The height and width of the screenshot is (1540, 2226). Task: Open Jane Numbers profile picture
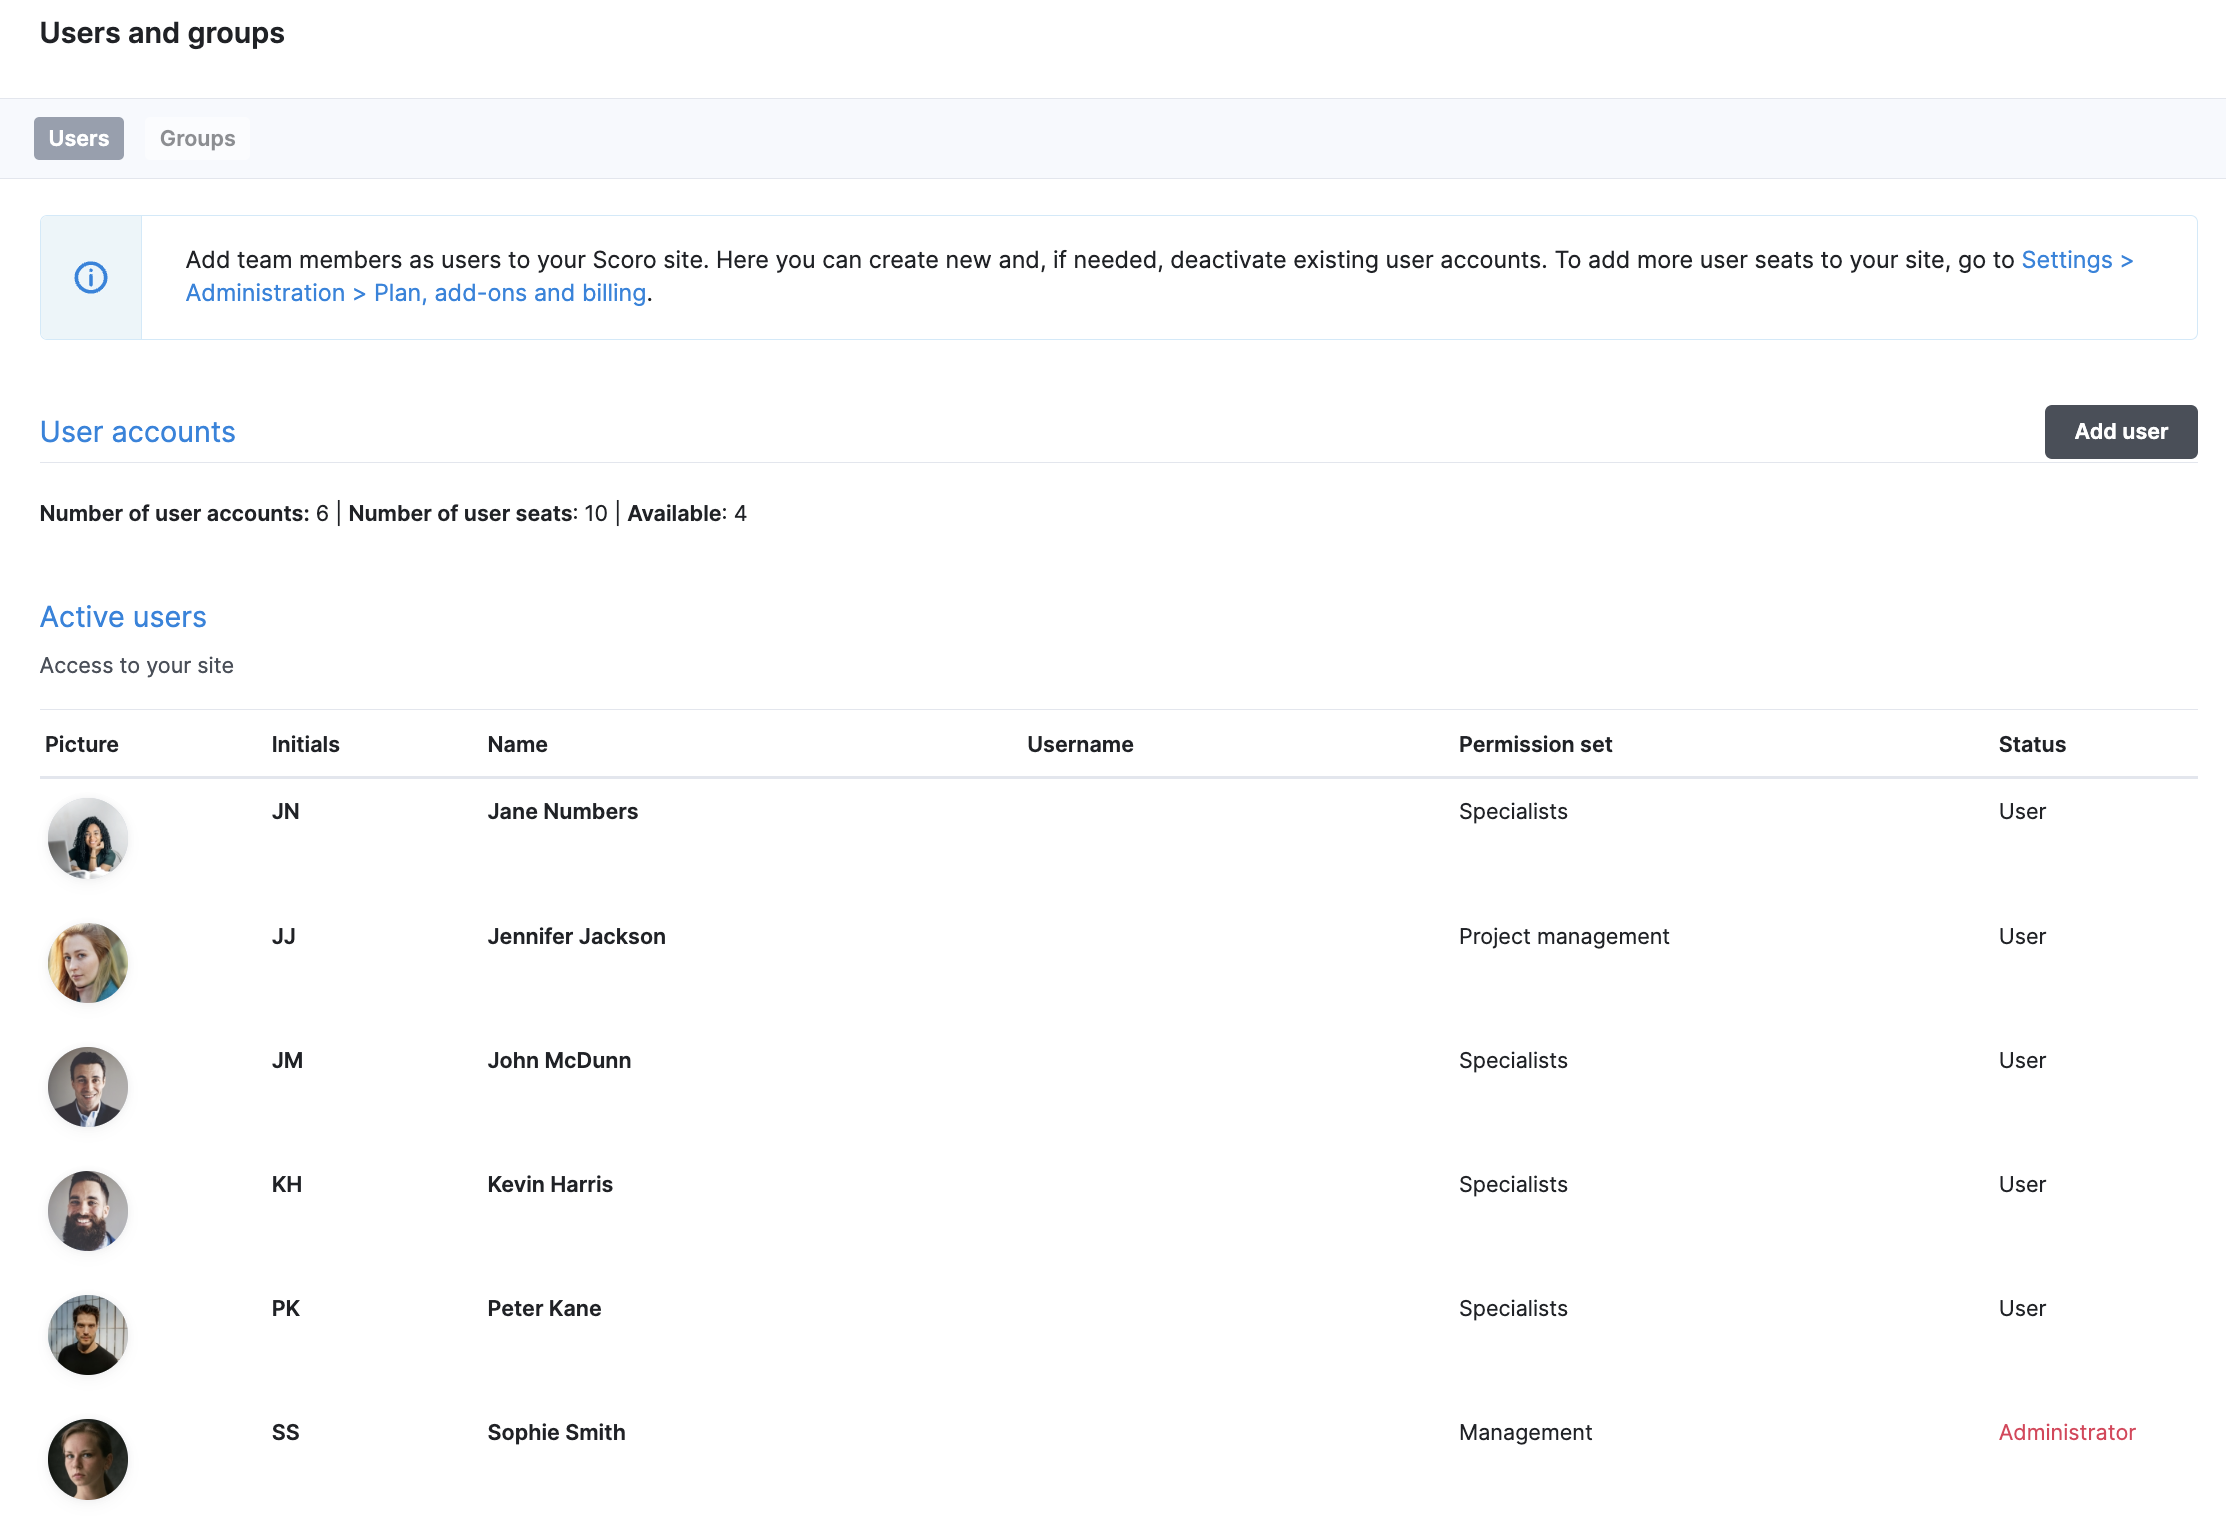coord(88,838)
